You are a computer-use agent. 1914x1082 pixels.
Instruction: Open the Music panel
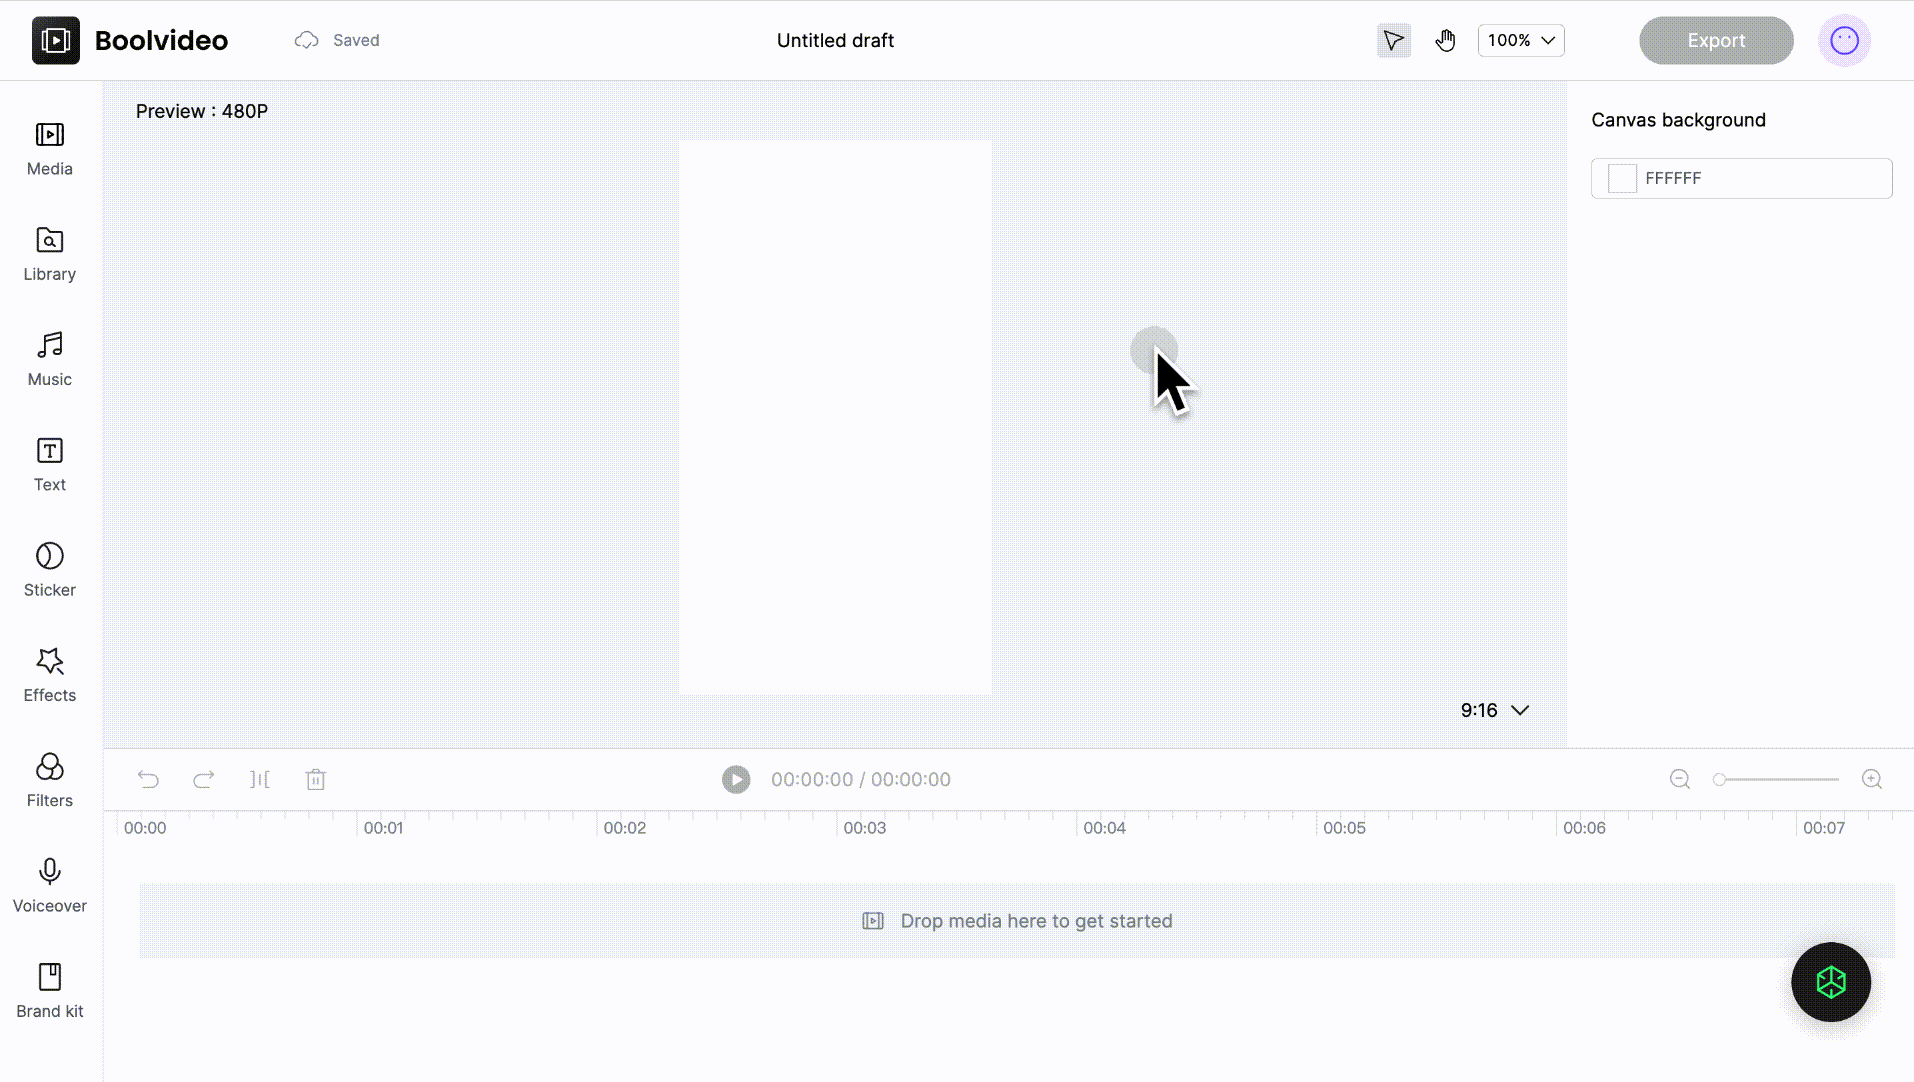(x=50, y=358)
